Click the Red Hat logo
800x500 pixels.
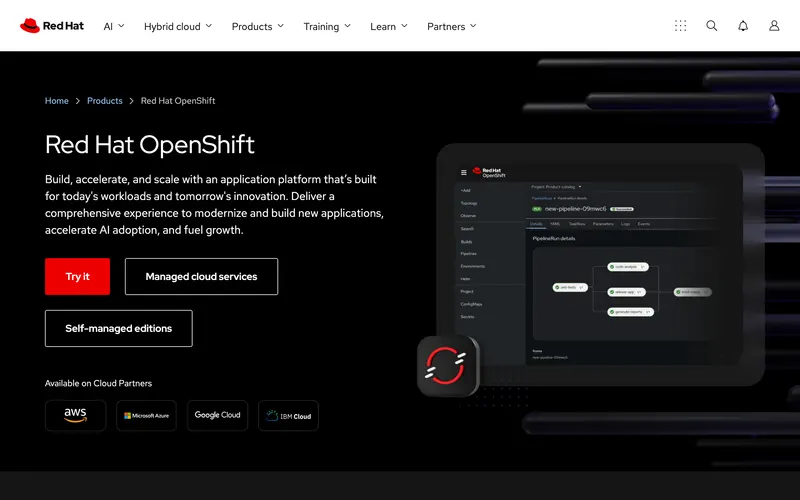click(52, 26)
